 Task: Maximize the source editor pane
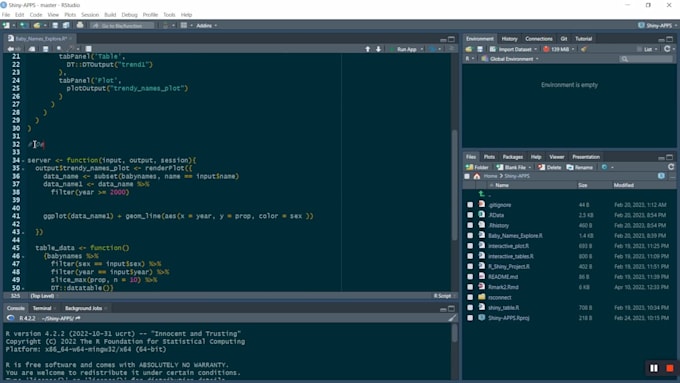click(x=451, y=39)
